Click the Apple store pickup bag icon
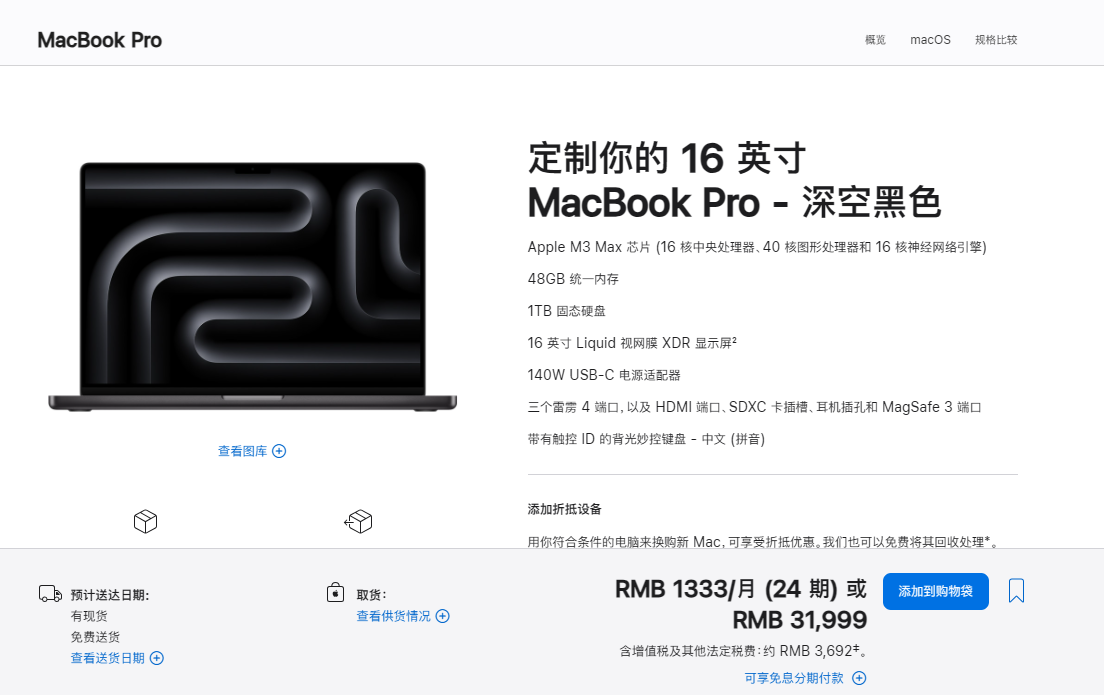Viewport: 1104px width, 695px height. (x=335, y=592)
